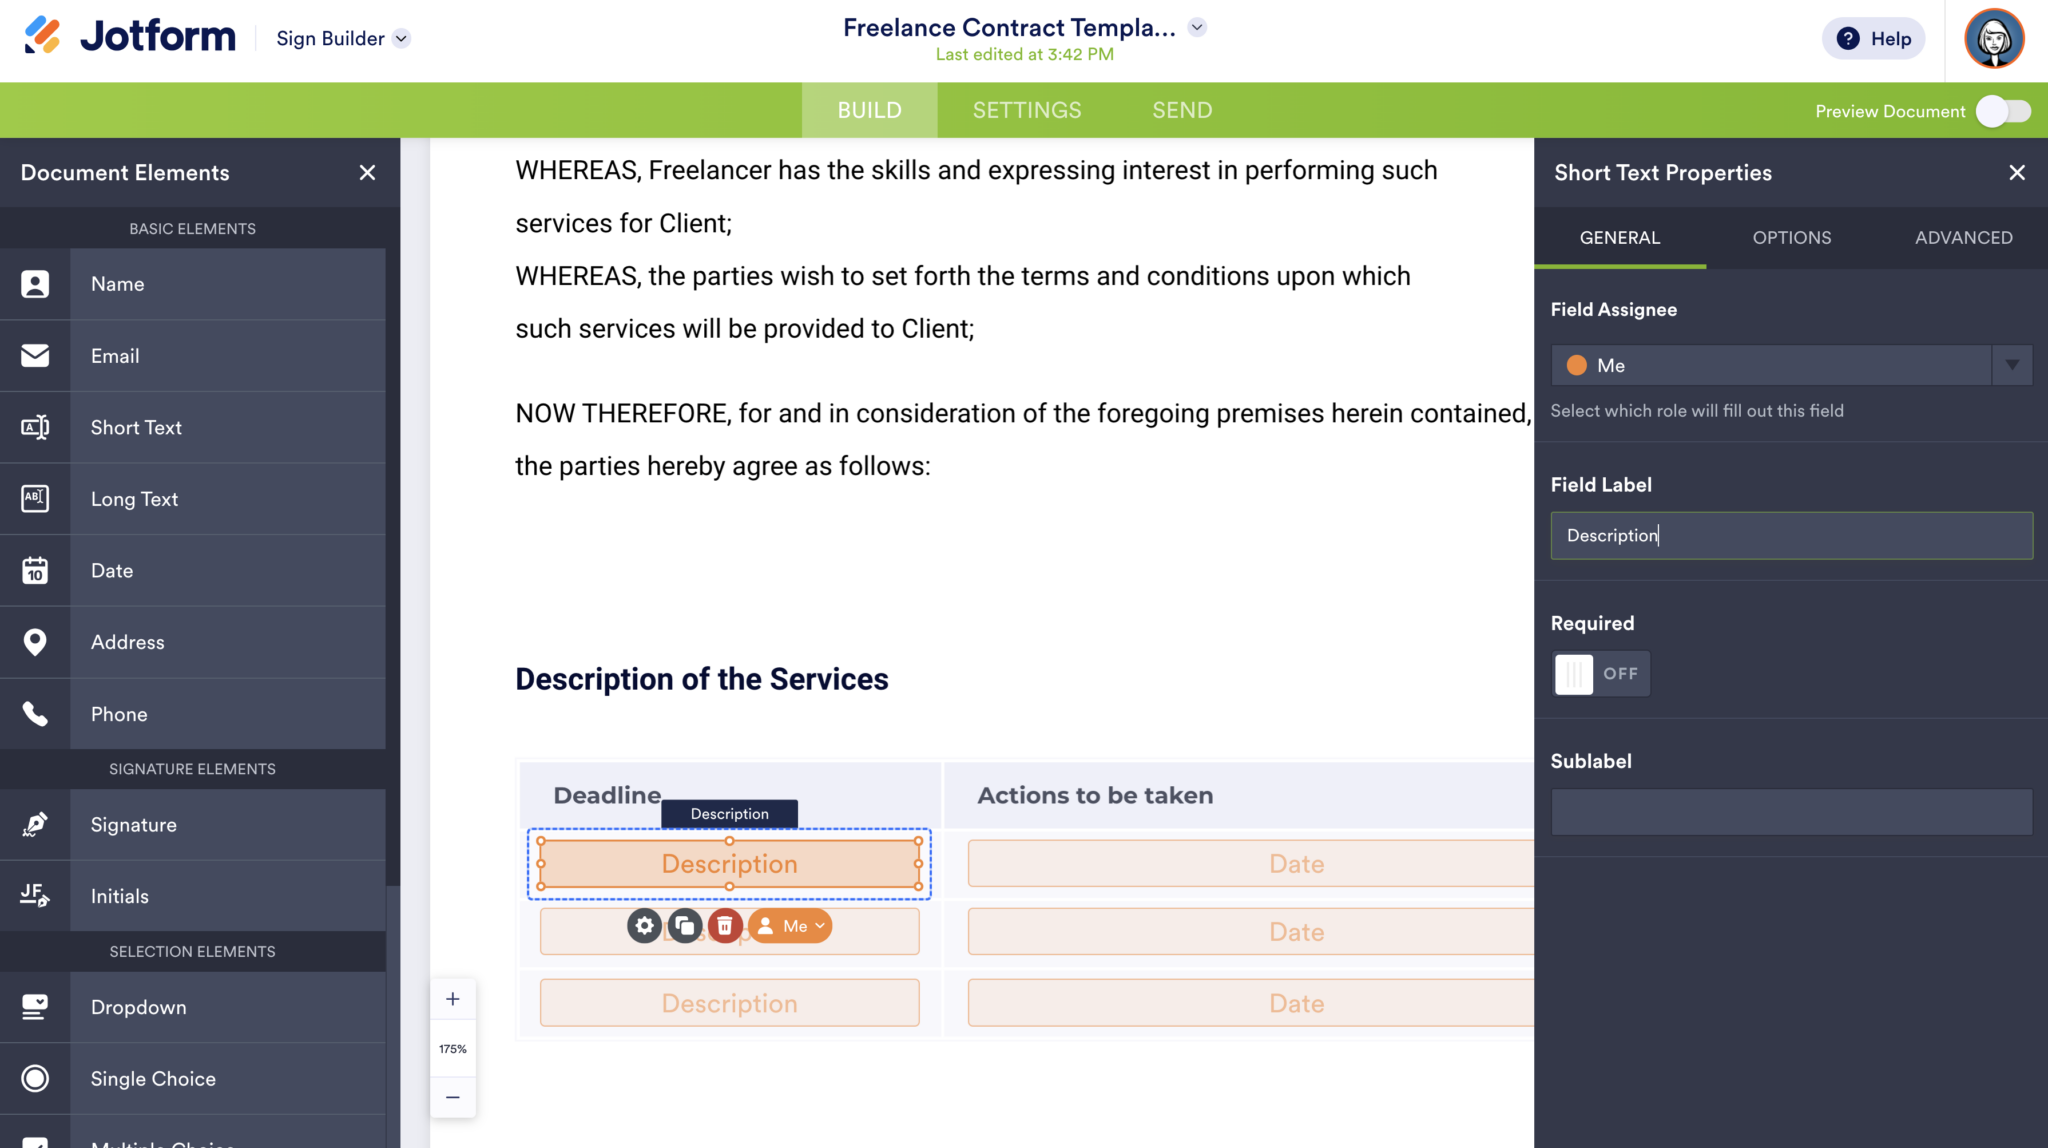Image resolution: width=2048 pixels, height=1148 pixels.
Task: Click the Email element icon
Action: [36, 356]
